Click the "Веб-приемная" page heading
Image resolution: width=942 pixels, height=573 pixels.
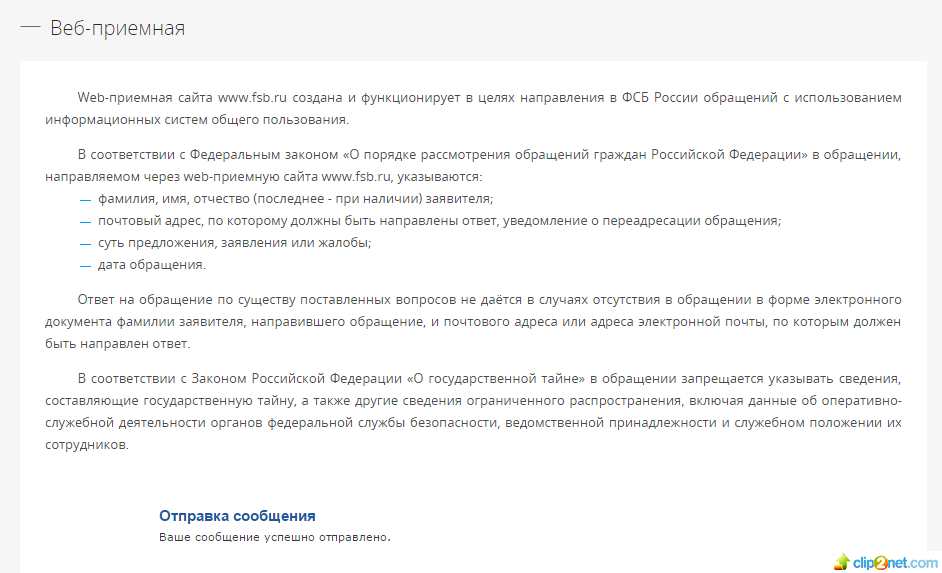tap(117, 28)
